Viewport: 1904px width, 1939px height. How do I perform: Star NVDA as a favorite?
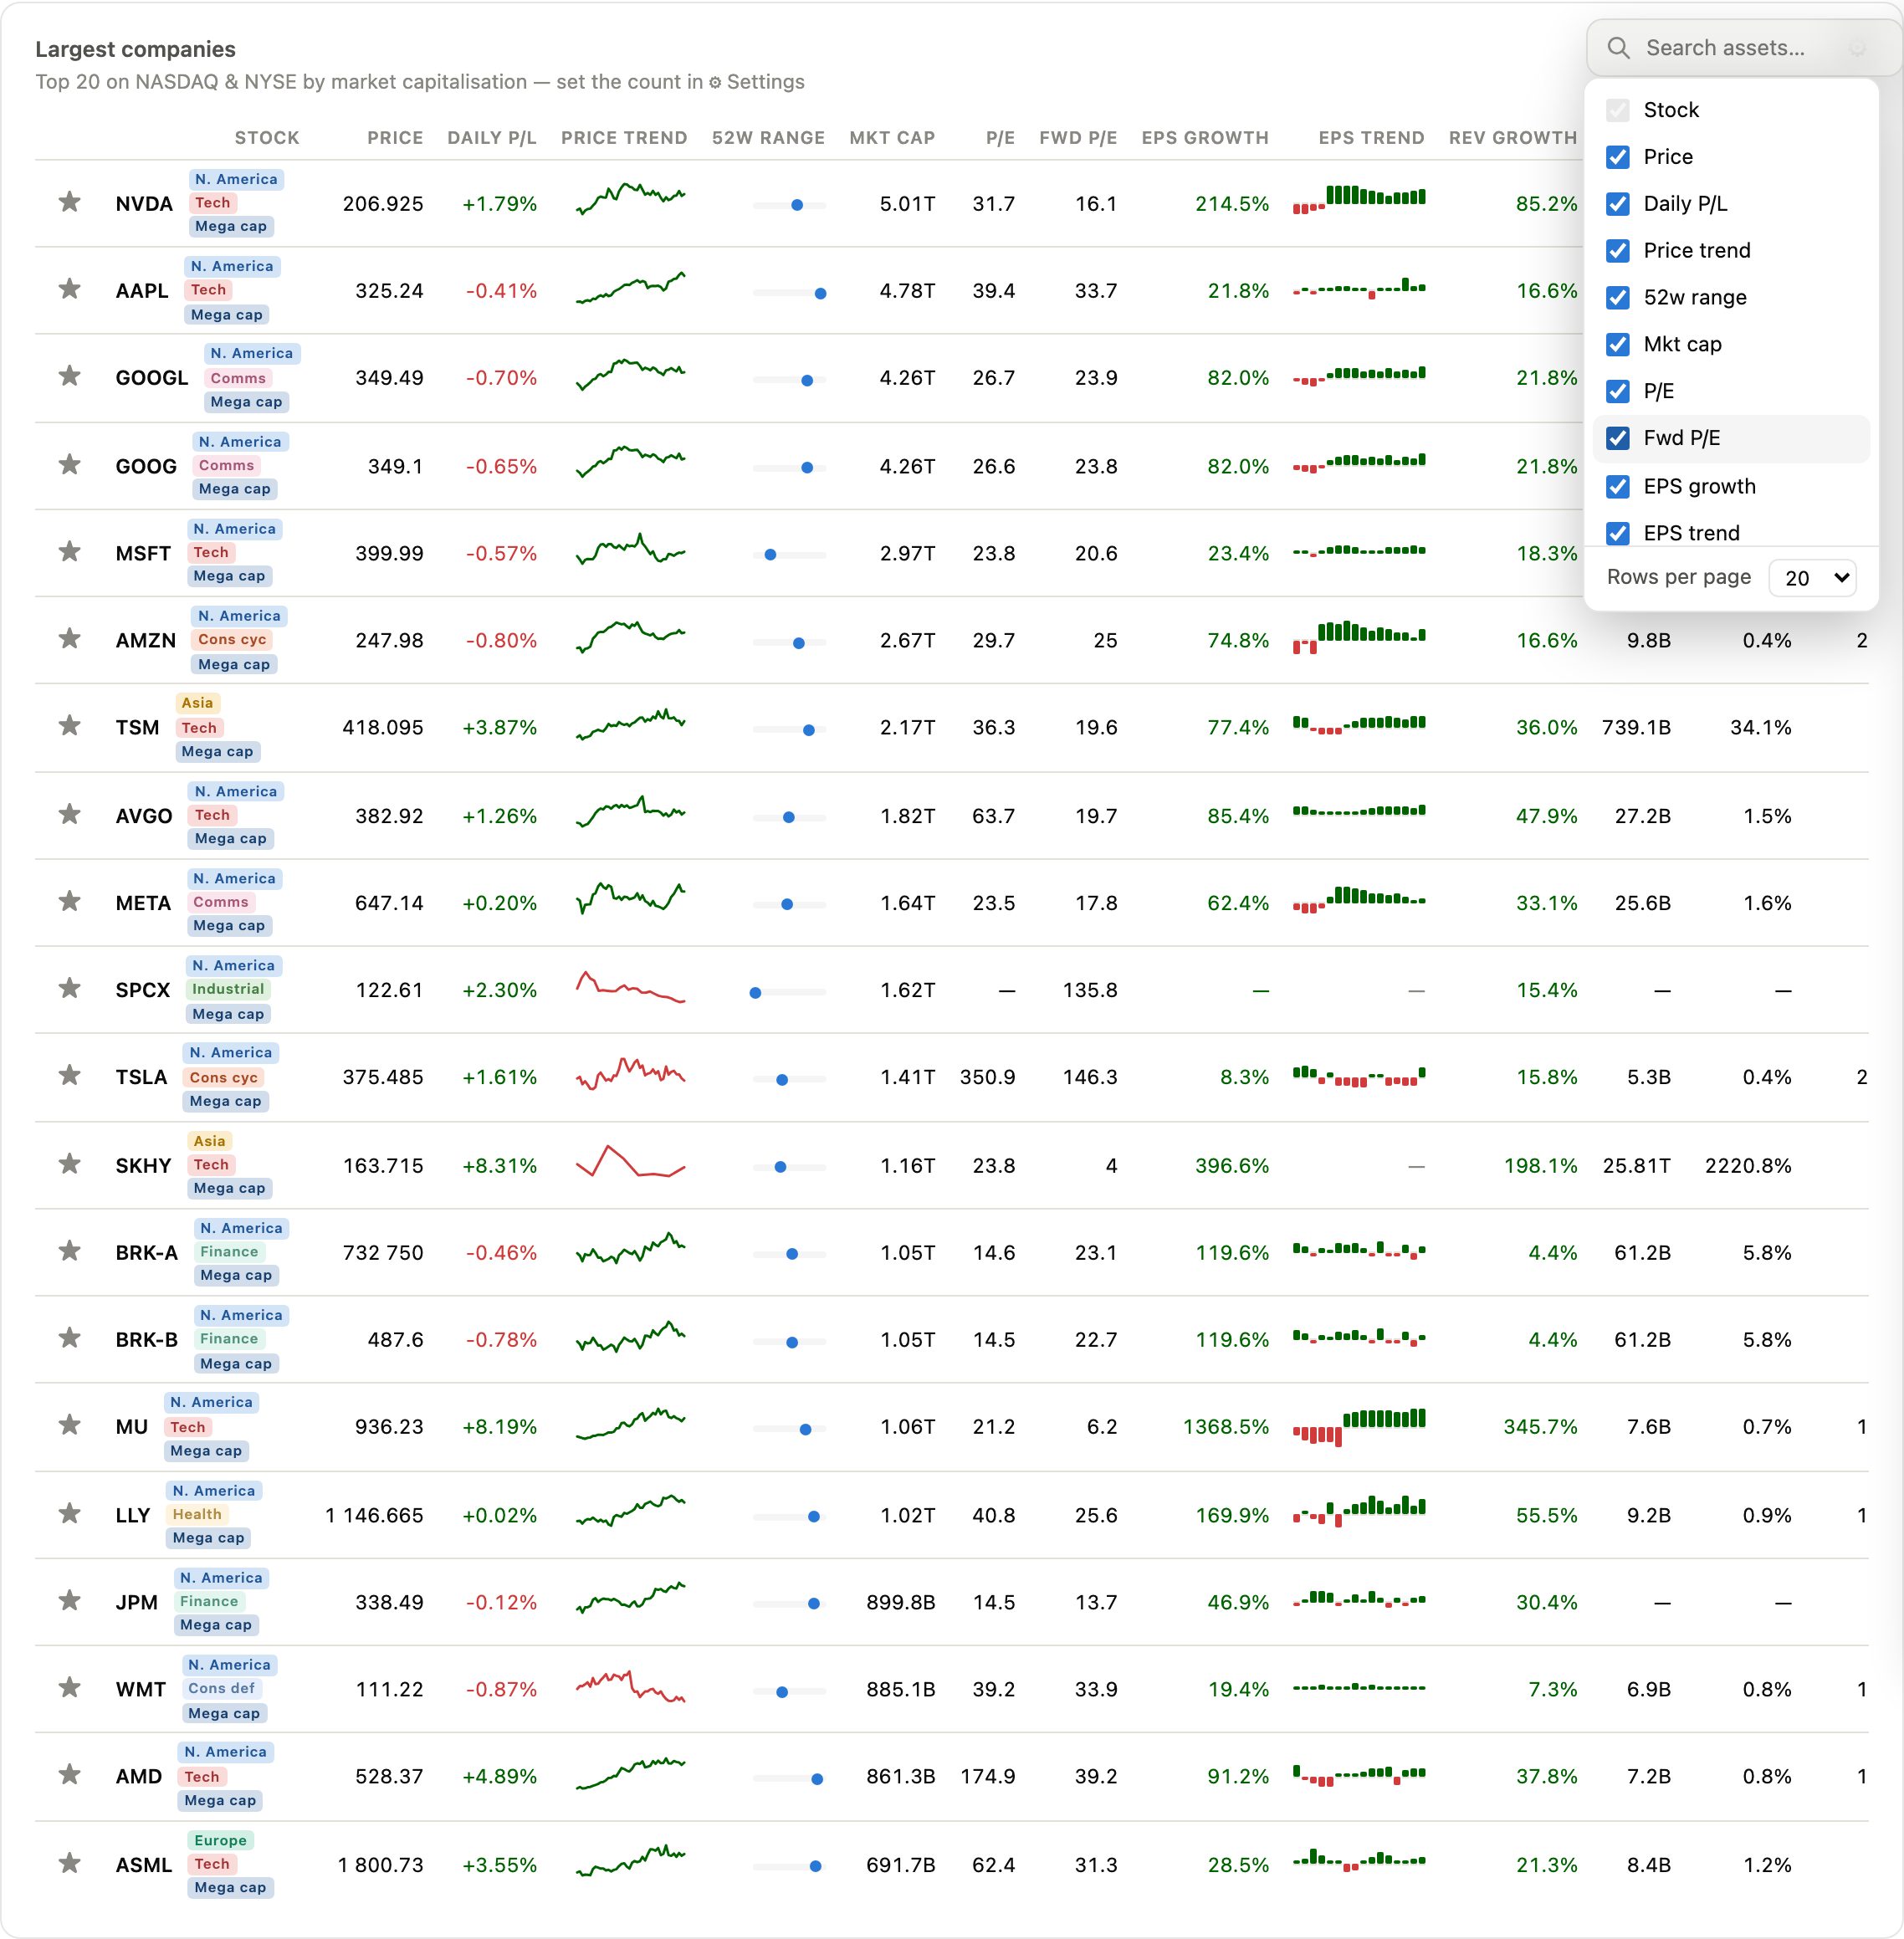tap(69, 203)
